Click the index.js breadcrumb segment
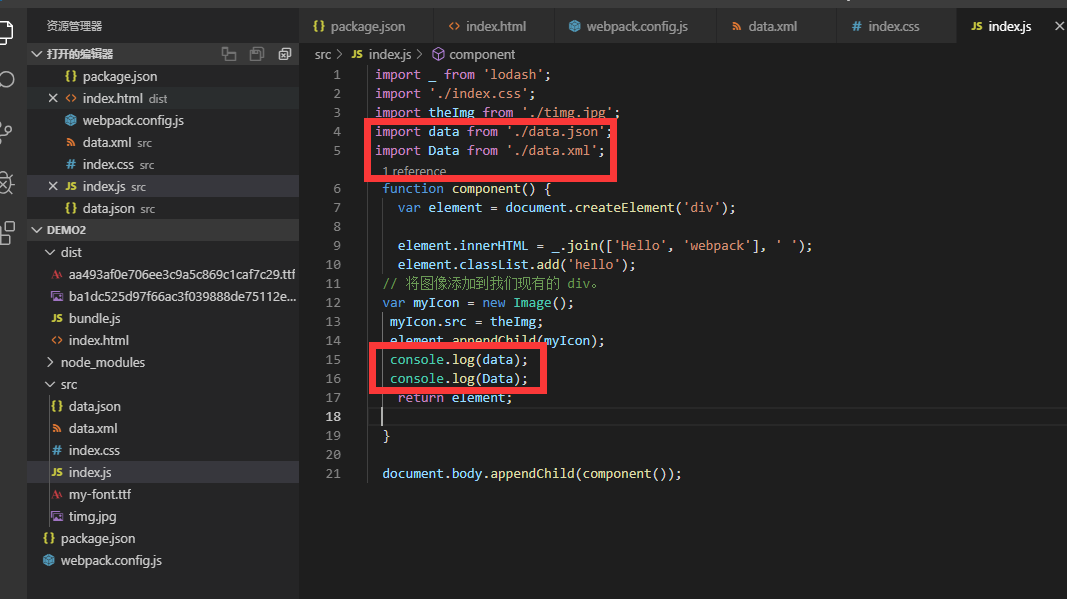The width and height of the screenshot is (1067, 599). [390, 54]
